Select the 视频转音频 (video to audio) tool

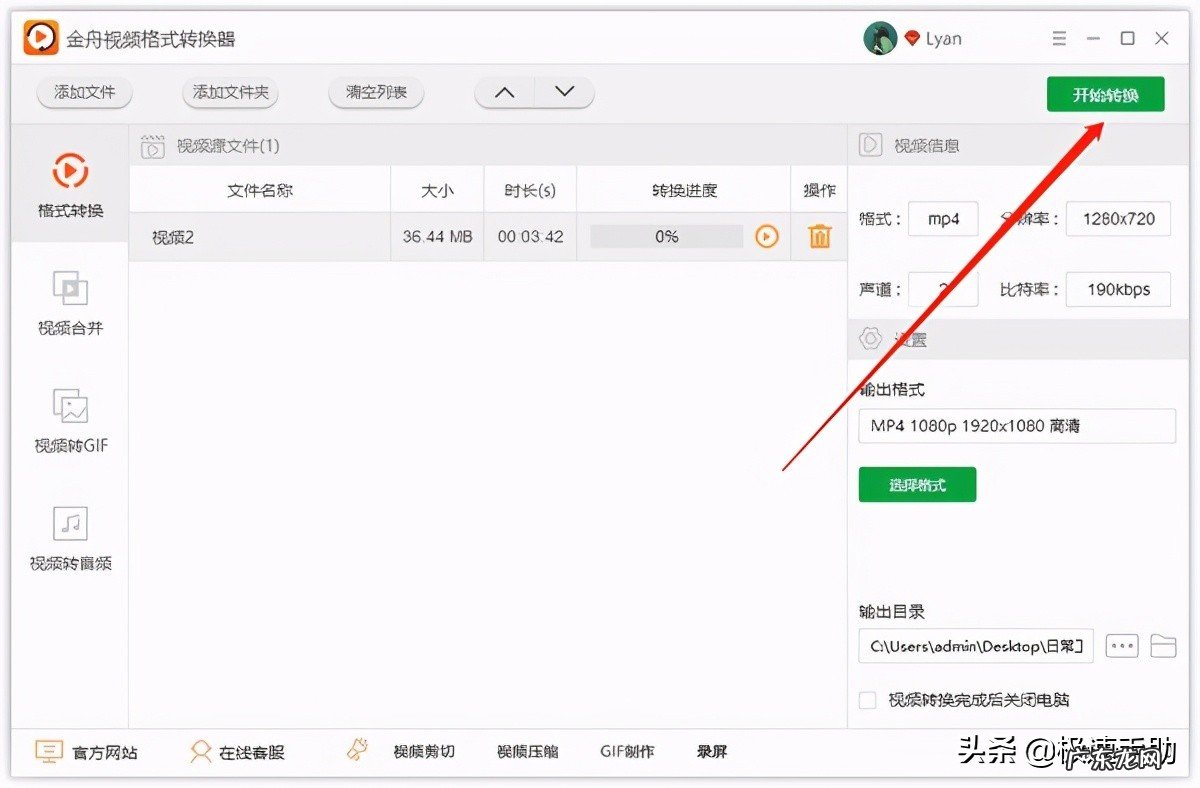coord(68,538)
